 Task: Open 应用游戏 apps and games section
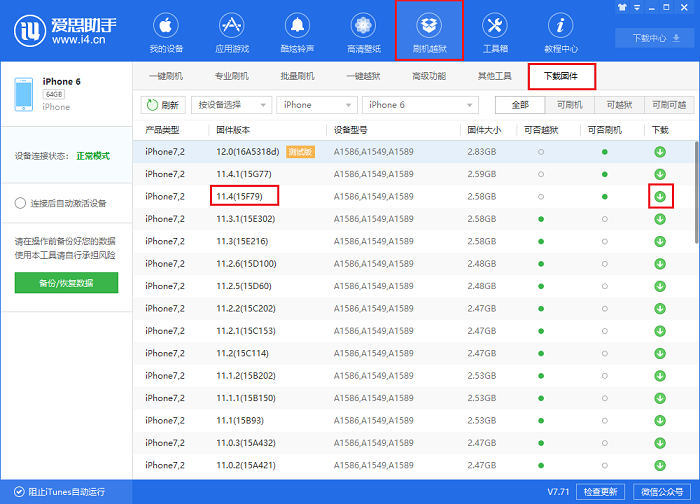[232, 33]
